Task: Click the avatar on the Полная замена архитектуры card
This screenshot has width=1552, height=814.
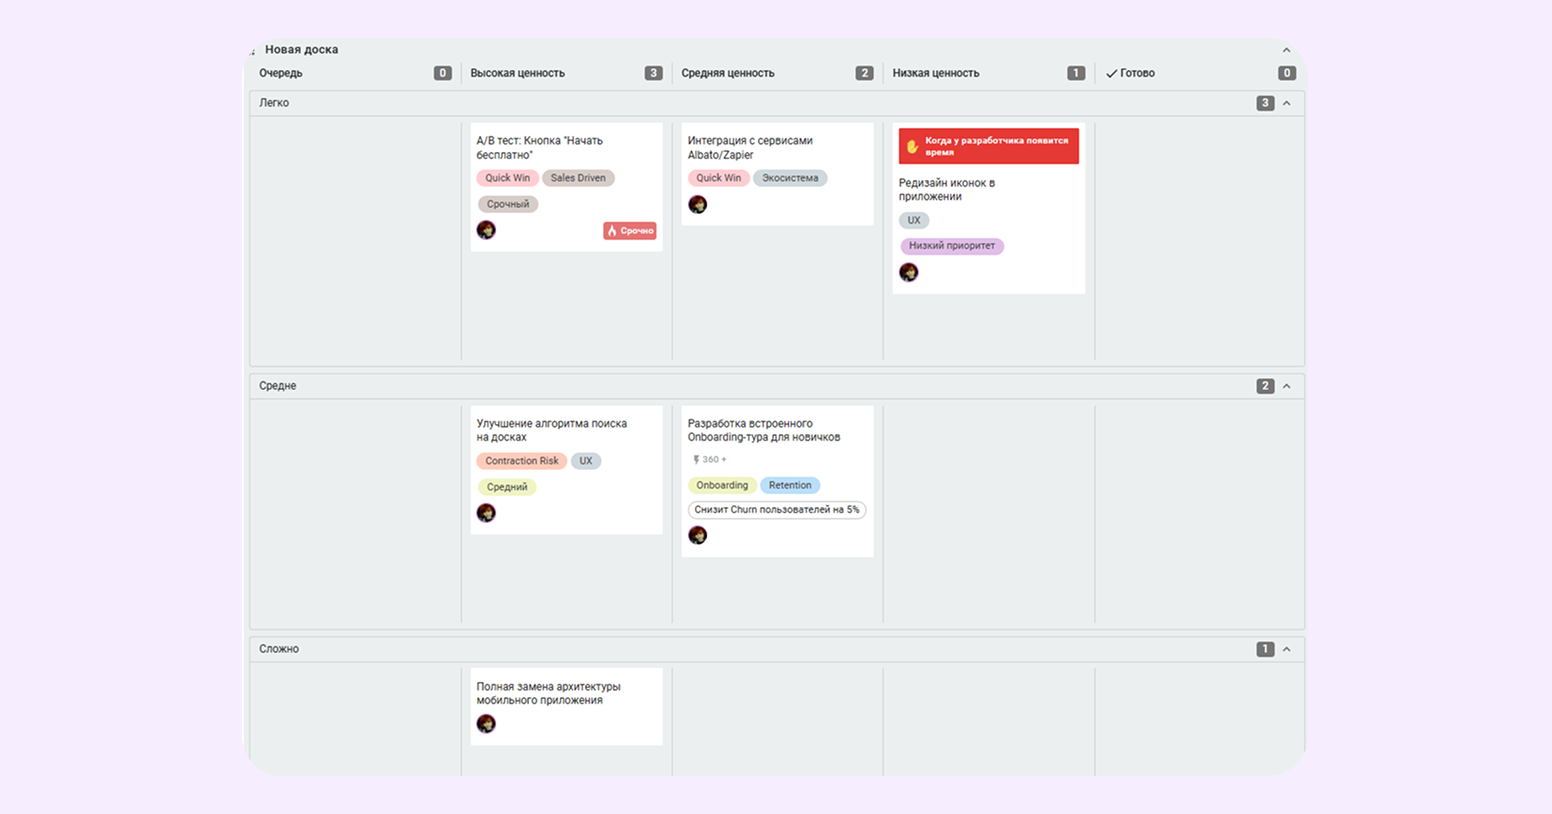Action: pos(486,724)
